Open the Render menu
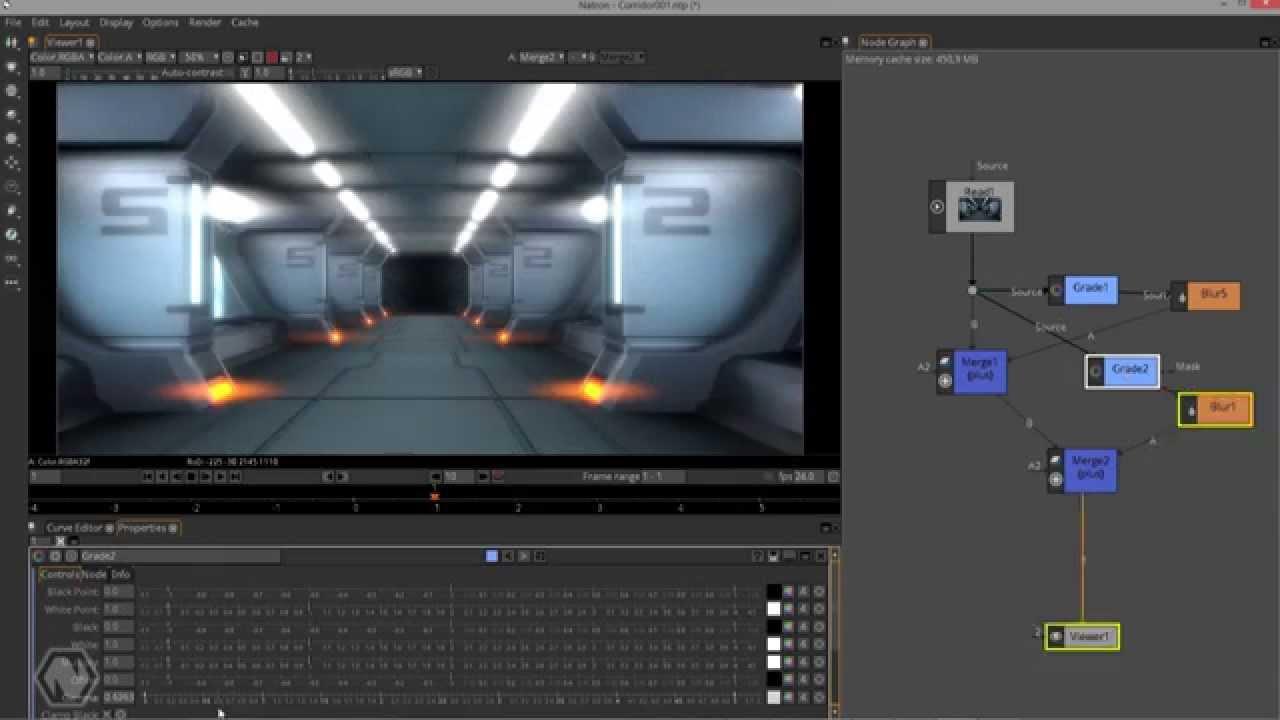 204,22
